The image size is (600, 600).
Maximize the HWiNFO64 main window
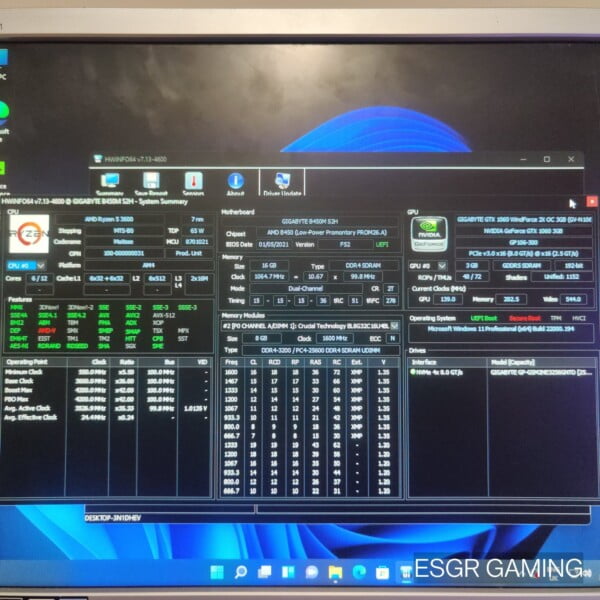pyautogui.click(x=547, y=159)
